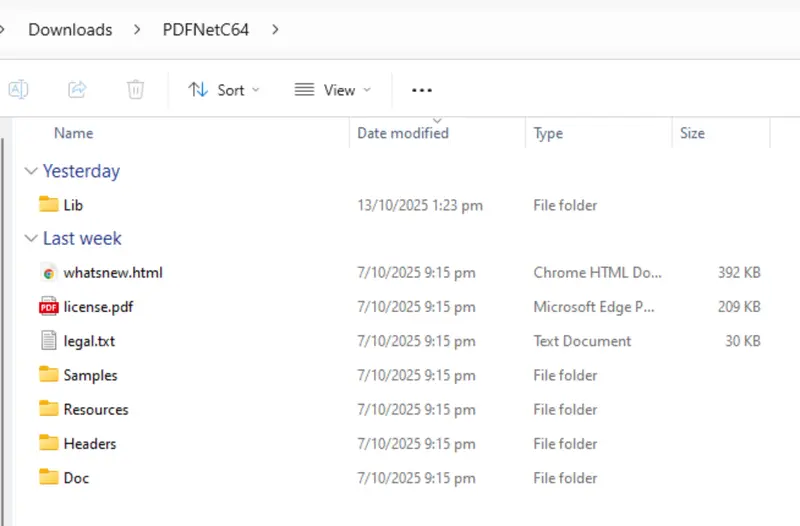This screenshot has width=800, height=526.
Task: Click the Doc folder name
Action: click(76, 478)
